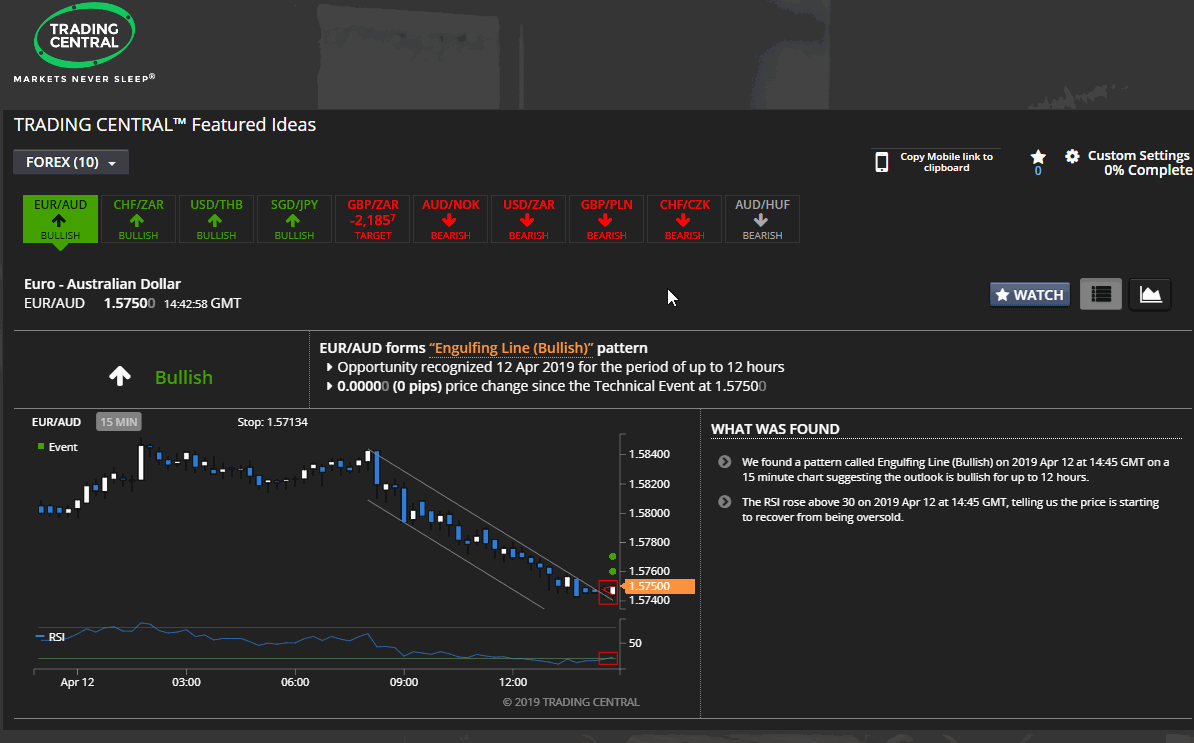The image size is (1194, 743).
Task: Open Custom Settings gear icon
Action: pyautogui.click(x=1072, y=156)
